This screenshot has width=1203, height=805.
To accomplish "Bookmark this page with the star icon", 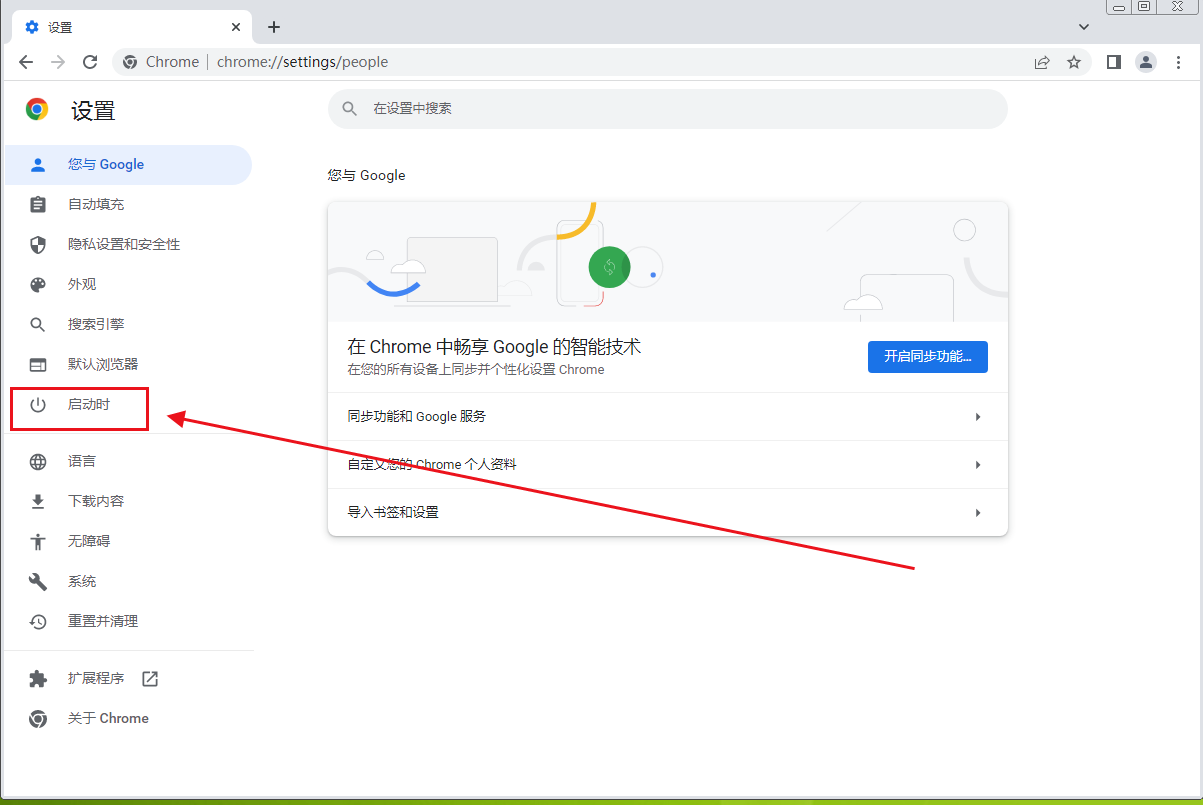I will click(1074, 62).
